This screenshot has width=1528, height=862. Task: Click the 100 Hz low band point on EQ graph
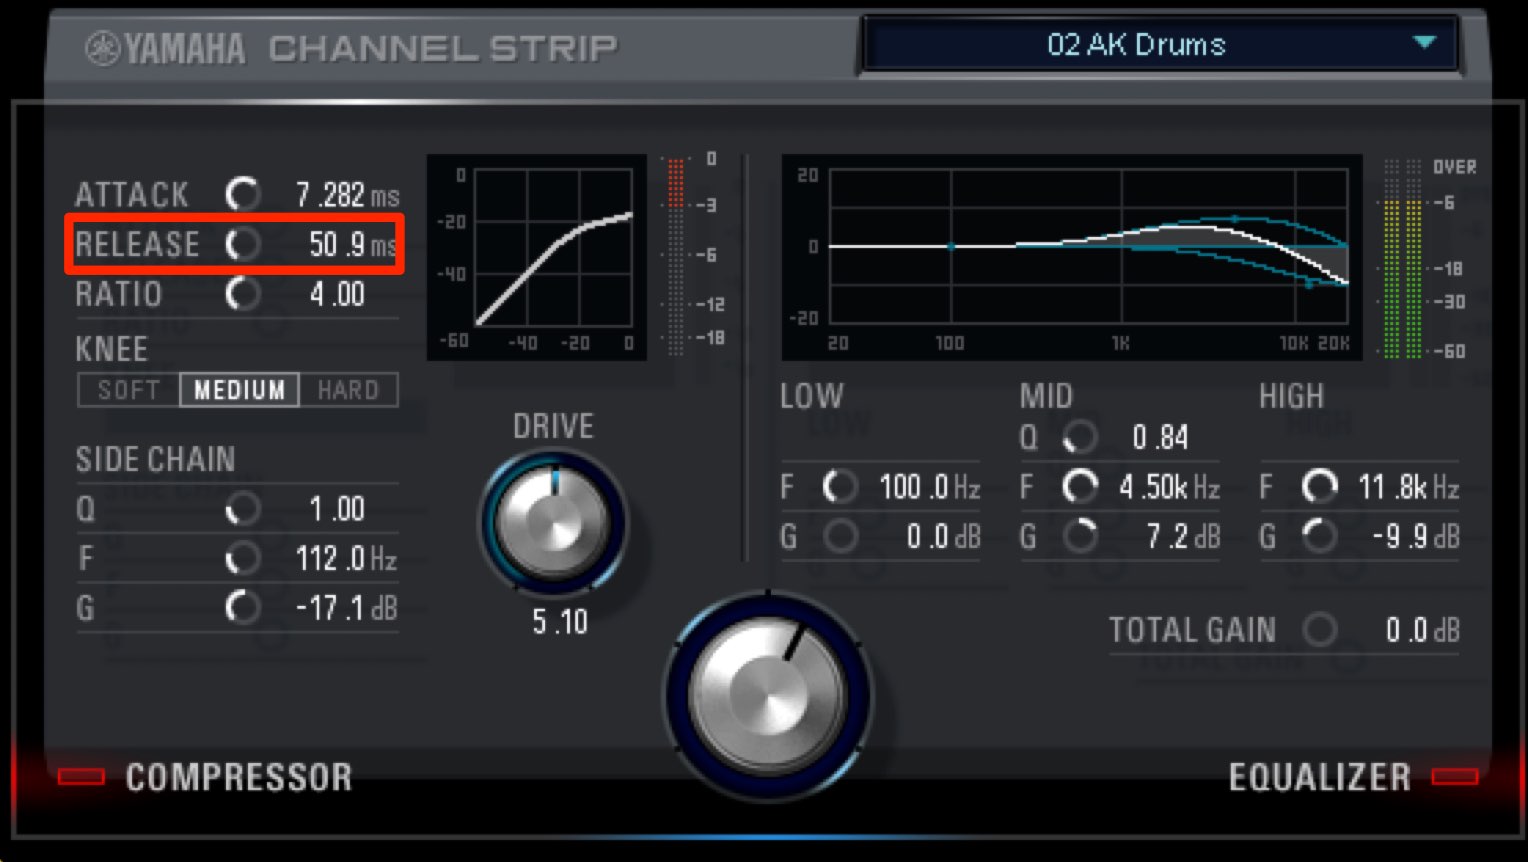(951, 246)
